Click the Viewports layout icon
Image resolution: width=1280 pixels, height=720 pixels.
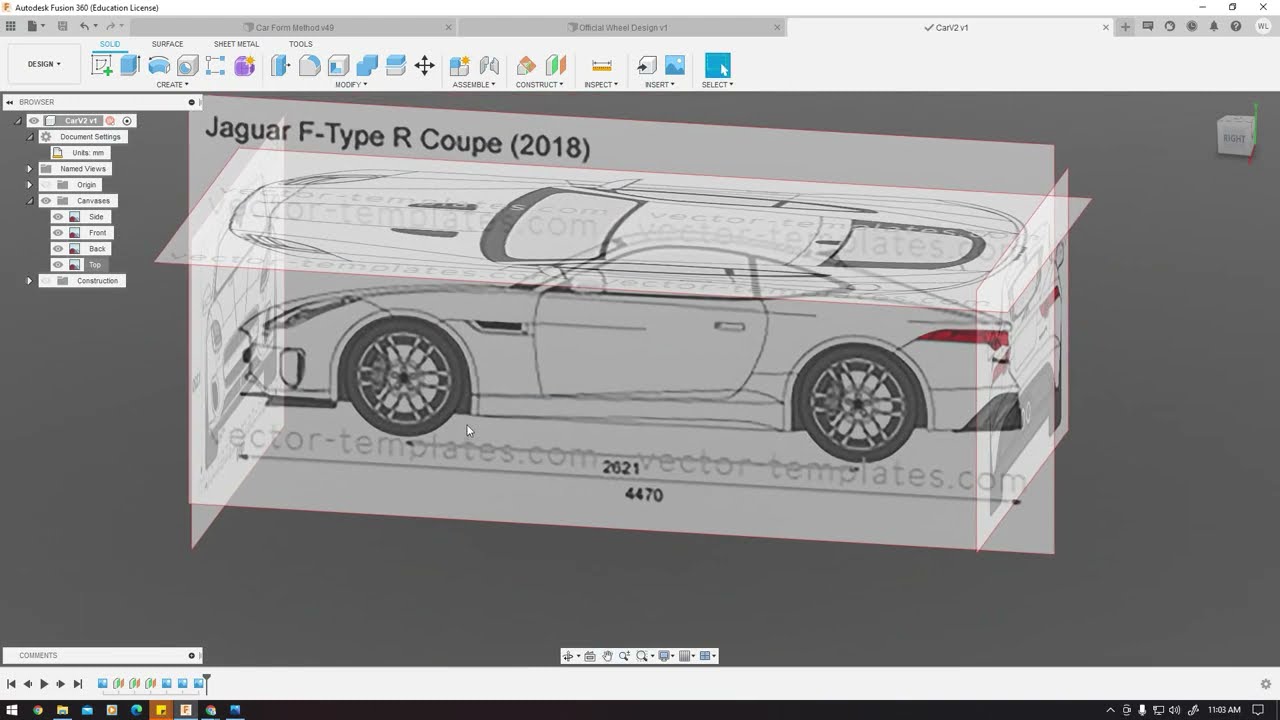(x=705, y=656)
